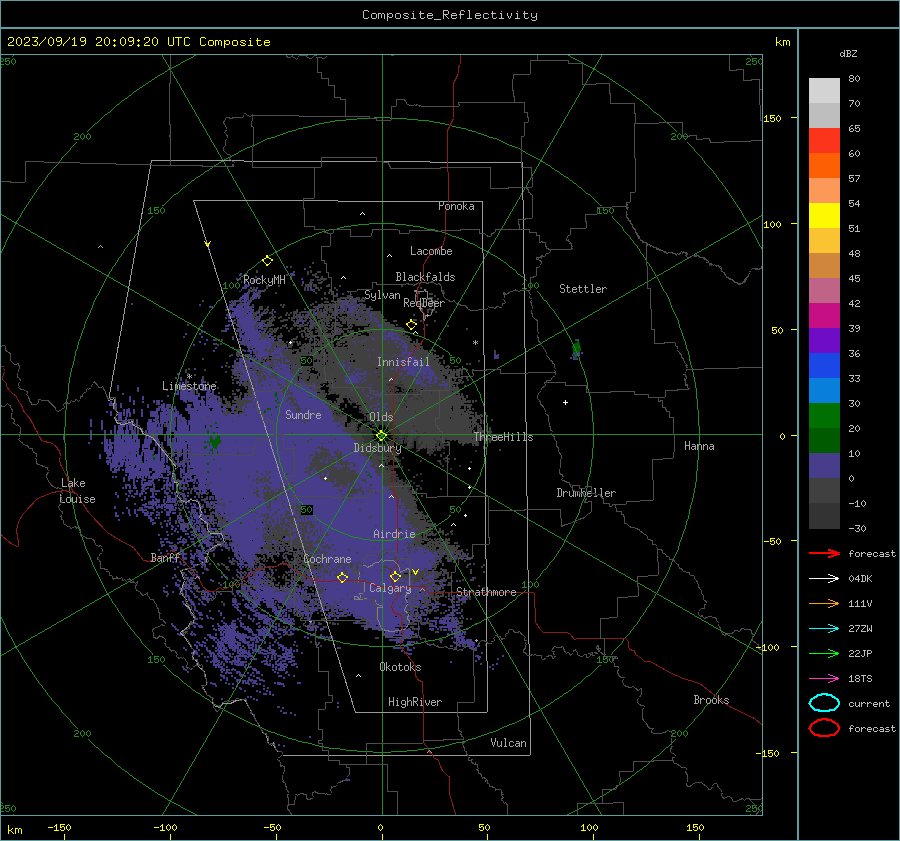The width and height of the screenshot is (900, 841).
Task: Click the cyan 27ZW arrow in legend
Action: pos(824,629)
